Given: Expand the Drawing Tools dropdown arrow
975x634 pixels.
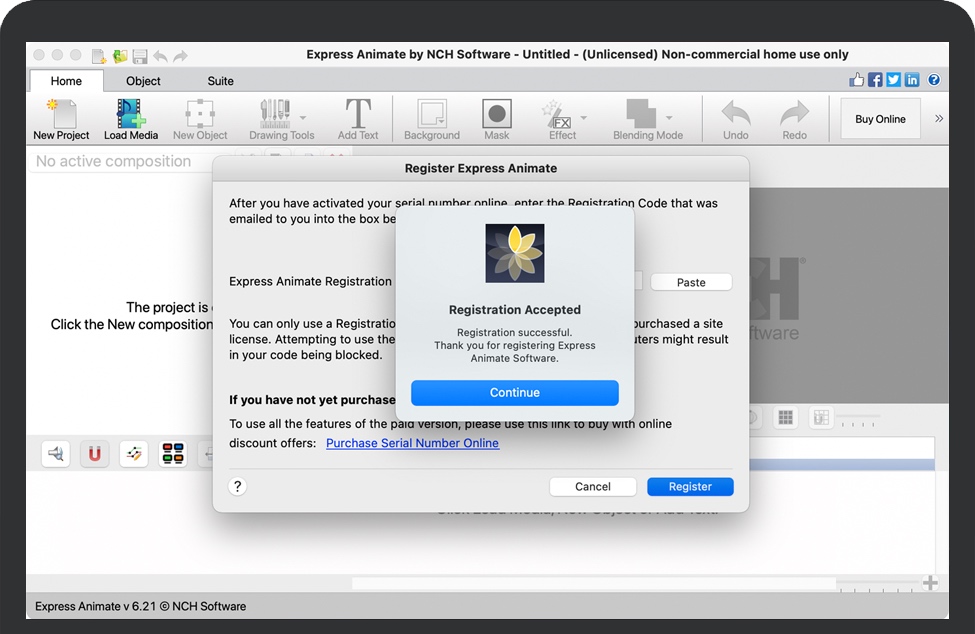Looking at the screenshot, I should [x=303, y=117].
